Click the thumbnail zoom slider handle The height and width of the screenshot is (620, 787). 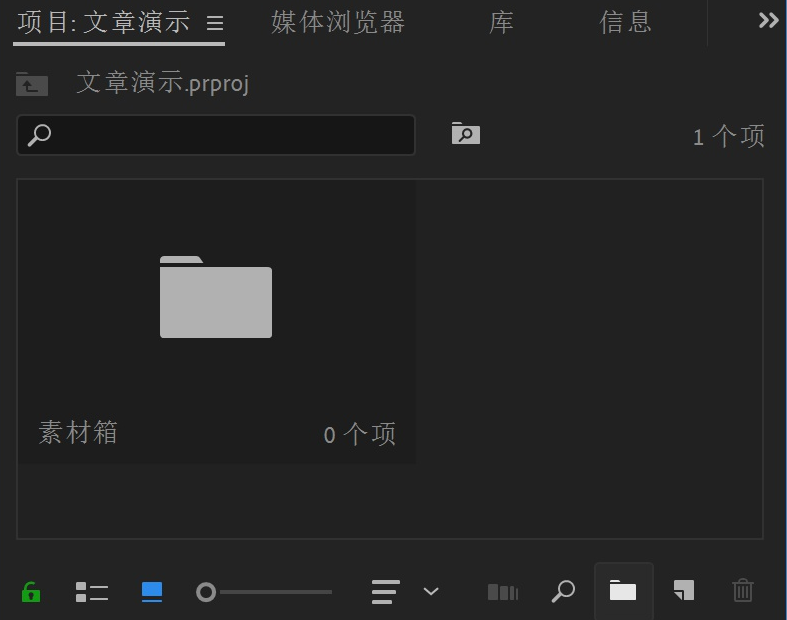click(206, 592)
